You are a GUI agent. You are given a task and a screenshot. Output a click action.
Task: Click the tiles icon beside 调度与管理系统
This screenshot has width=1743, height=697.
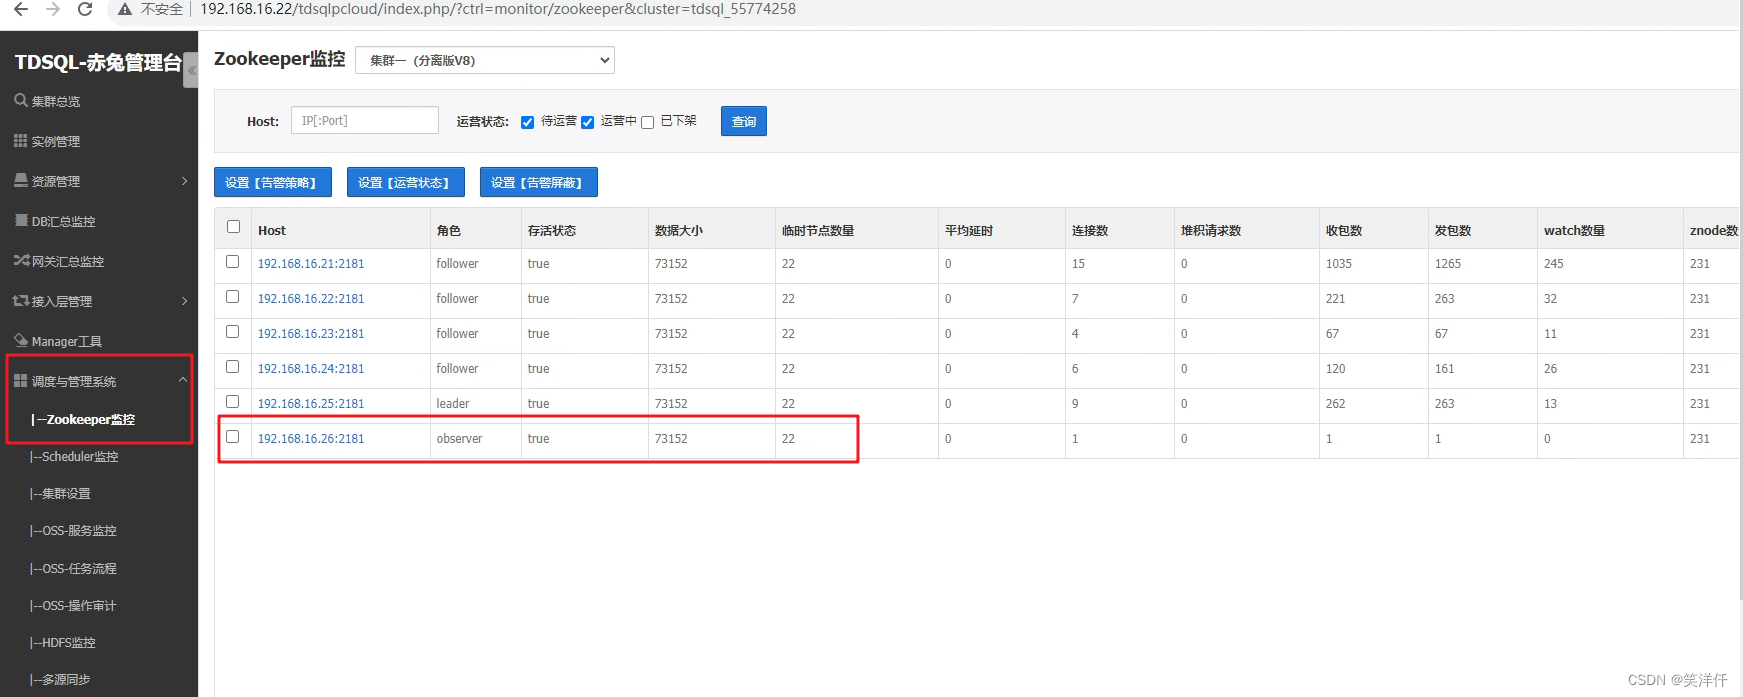click(20, 380)
